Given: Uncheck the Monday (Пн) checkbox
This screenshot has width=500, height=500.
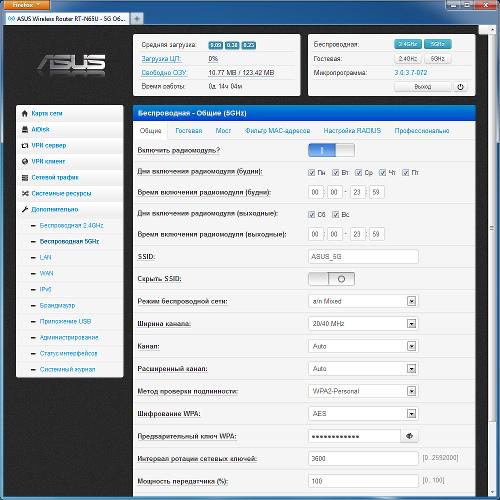Looking at the screenshot, I should [x=311, y=172].
